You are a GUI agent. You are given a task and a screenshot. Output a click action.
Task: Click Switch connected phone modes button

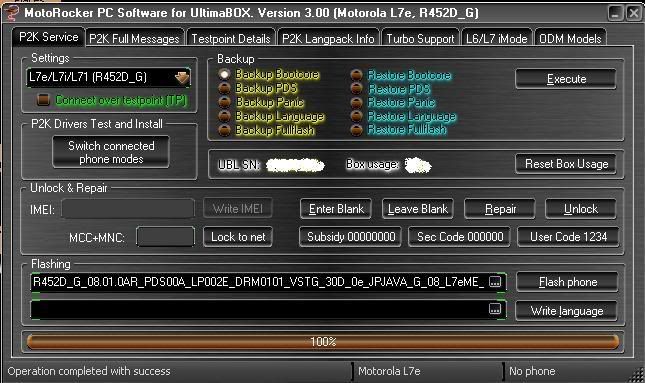tap(111, 152)
